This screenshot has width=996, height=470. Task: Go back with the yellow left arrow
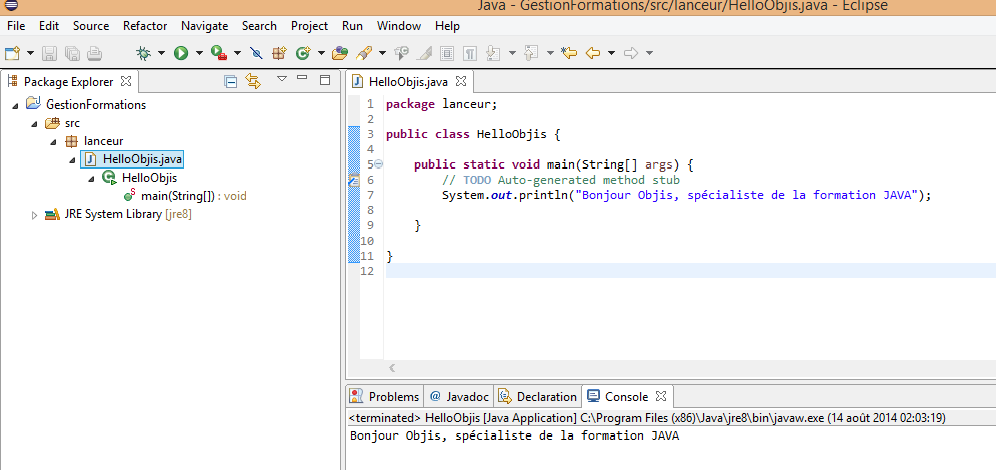point(593,53)
